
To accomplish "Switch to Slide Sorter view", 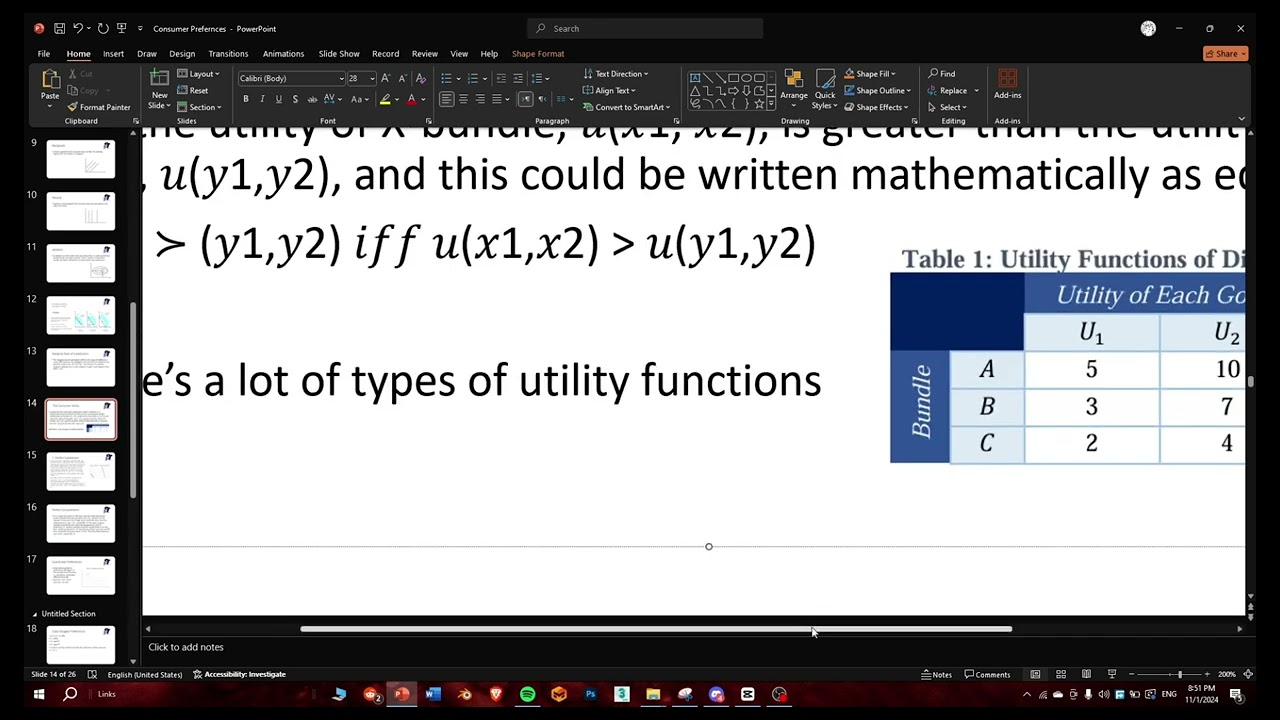I will [x=1061, y=674].
